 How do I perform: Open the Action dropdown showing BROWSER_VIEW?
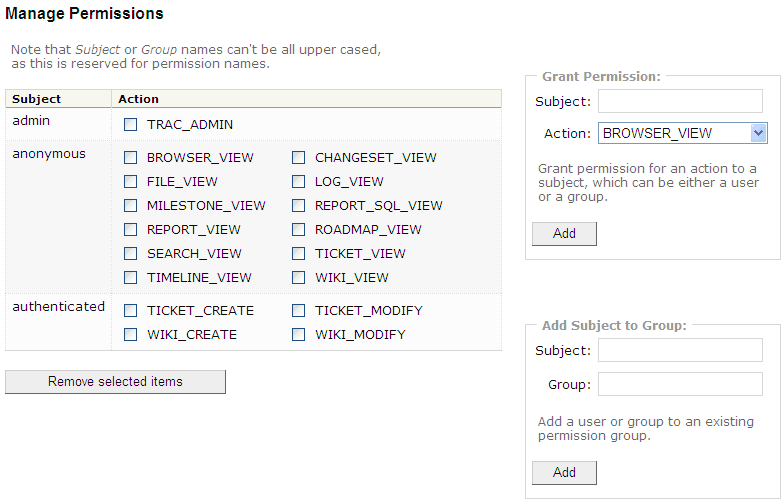[x=682, y=133]
